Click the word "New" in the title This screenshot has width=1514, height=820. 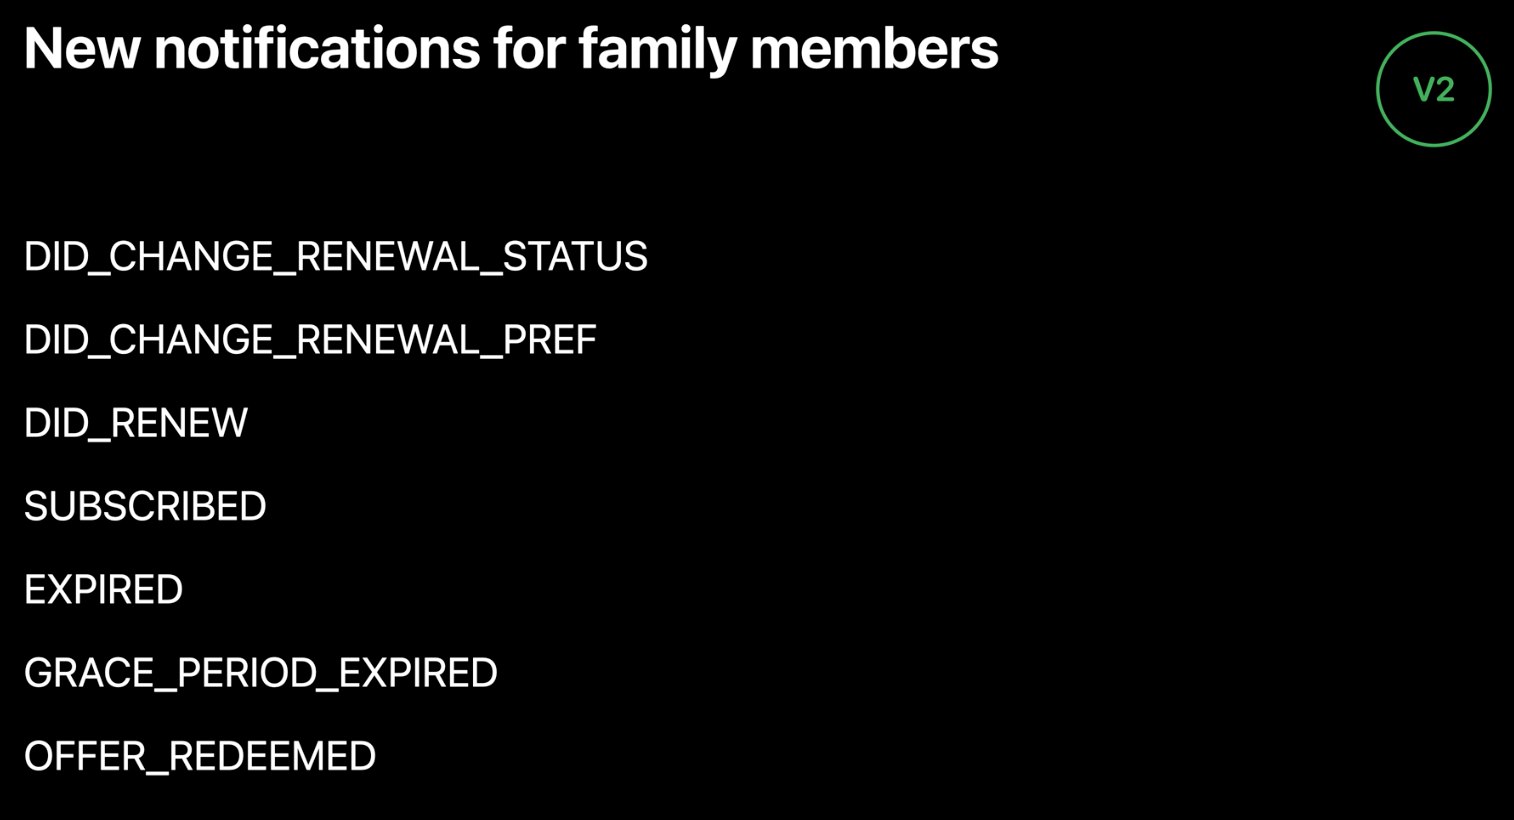(x=81, y=48)
